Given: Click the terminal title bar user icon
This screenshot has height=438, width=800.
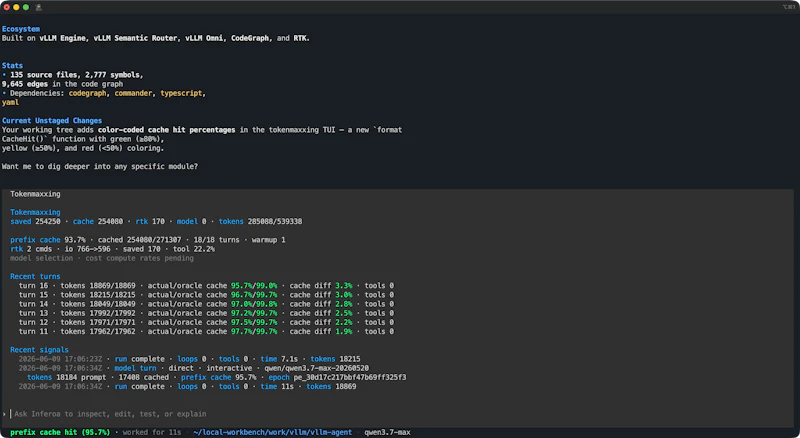Looking at the screenshot, I should [x=38, y=7].
